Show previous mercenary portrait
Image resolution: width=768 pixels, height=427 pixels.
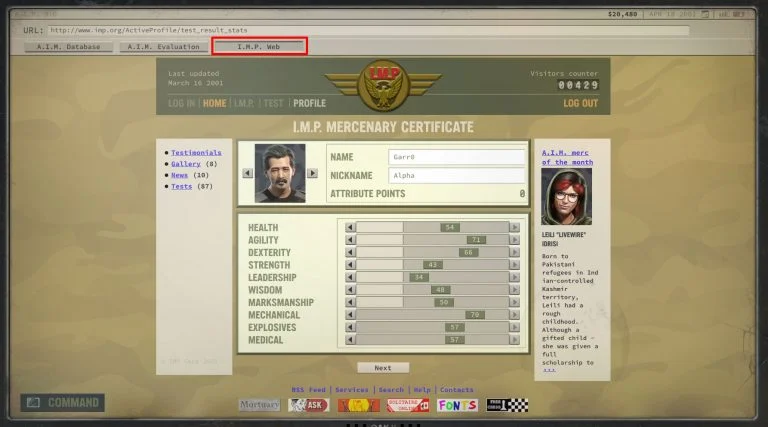(247, 173)
